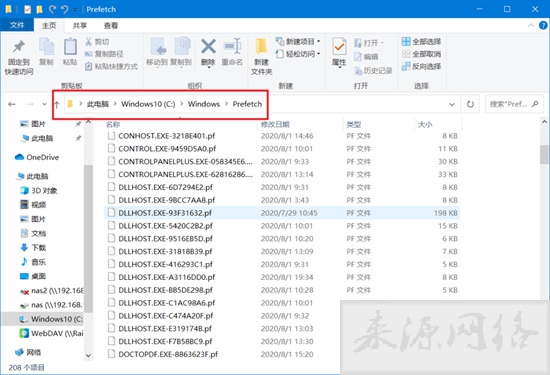Click Windows in the address breadcrumb
The height and width of the screenshot is (375, 550).
pyautogui.click(x=204, y=104)
